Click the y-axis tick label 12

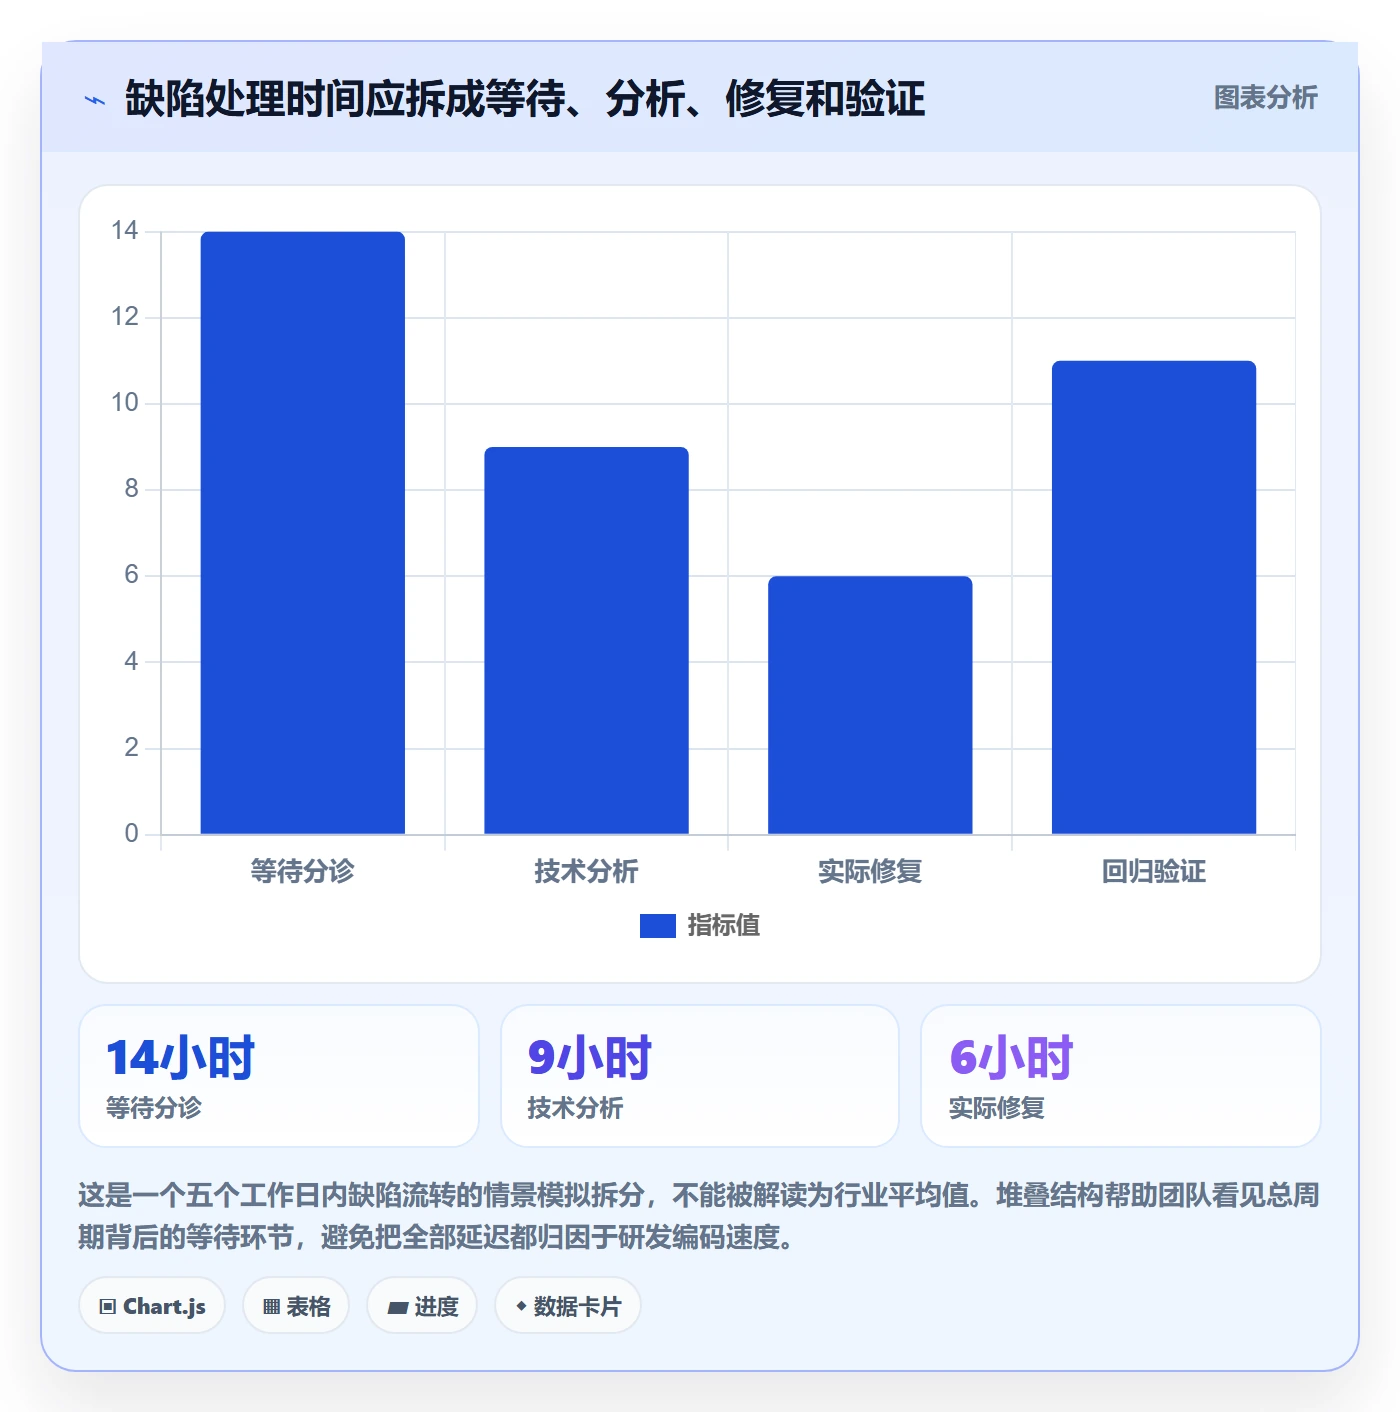click(125, 317)
